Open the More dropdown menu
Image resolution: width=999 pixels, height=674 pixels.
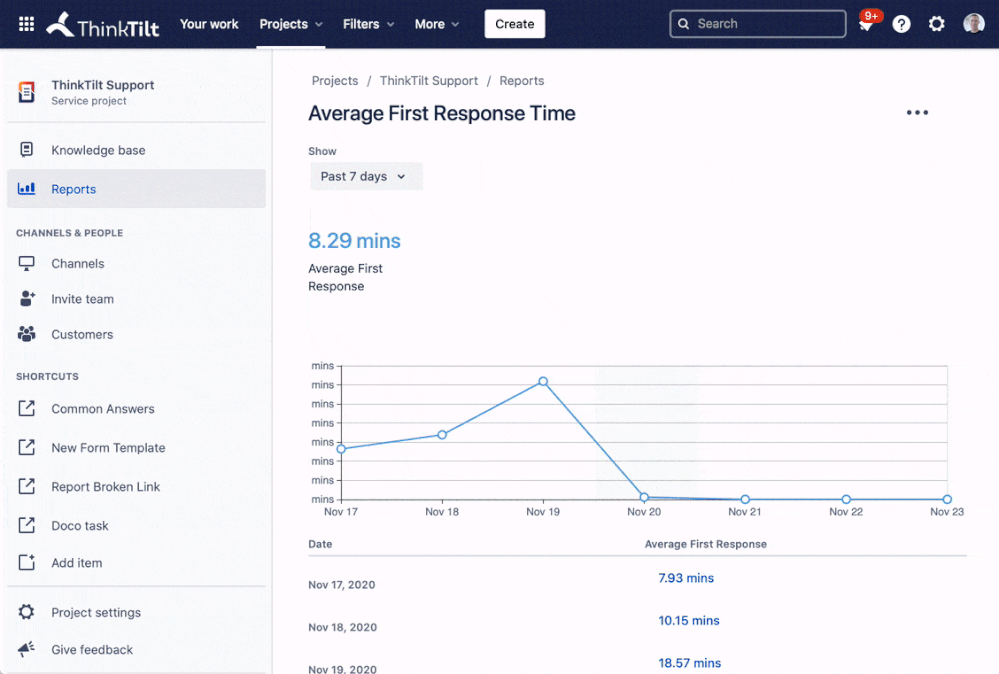[437, 24]
